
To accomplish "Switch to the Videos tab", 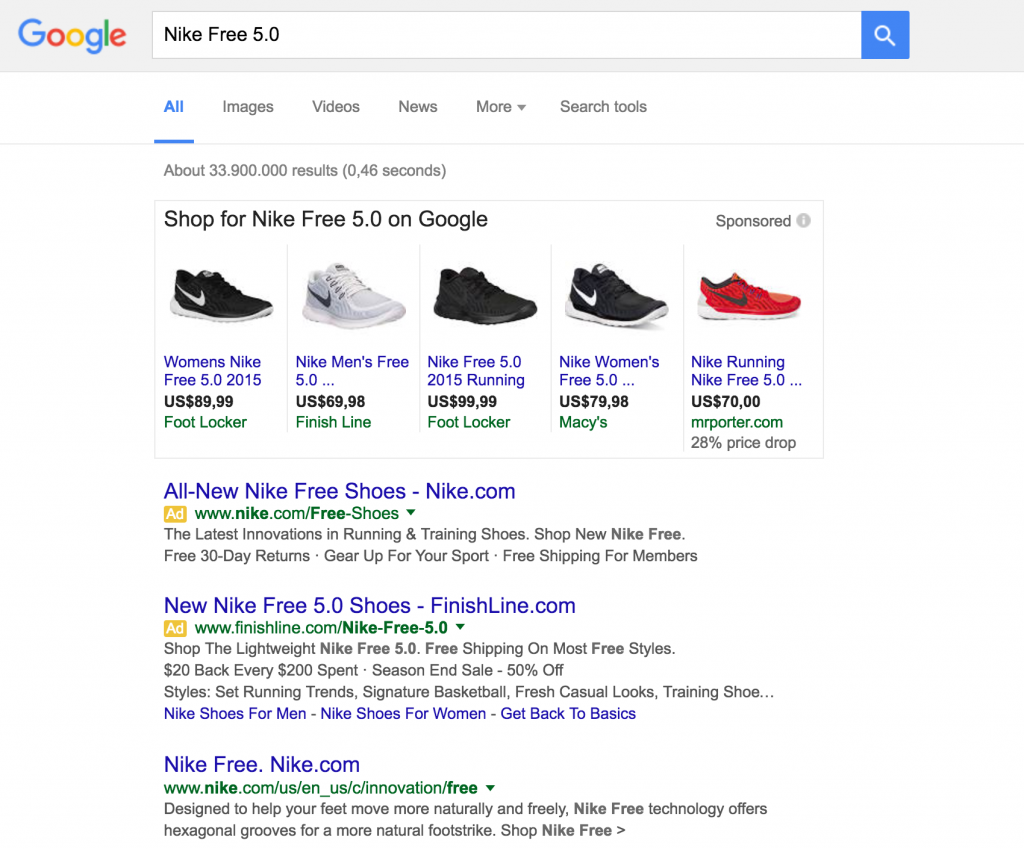I will [336, 106].
